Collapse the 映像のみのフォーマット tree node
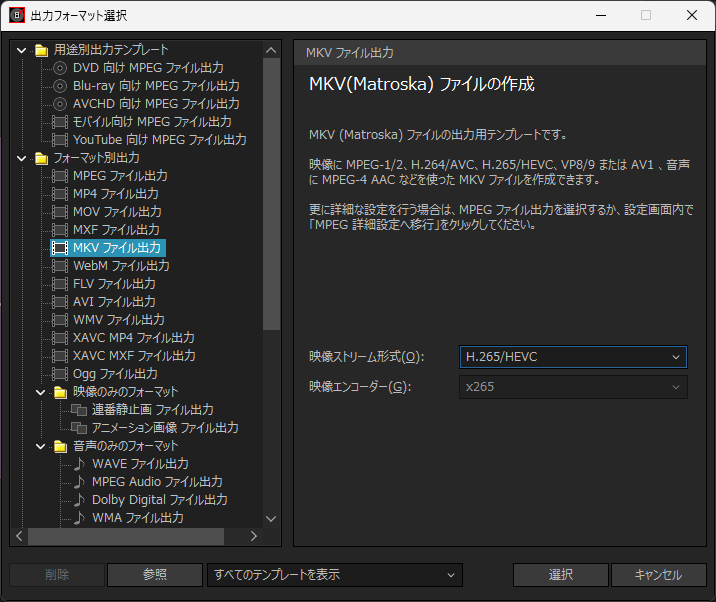716x602 pixels. pyautogui.click(x=41, y=392)
